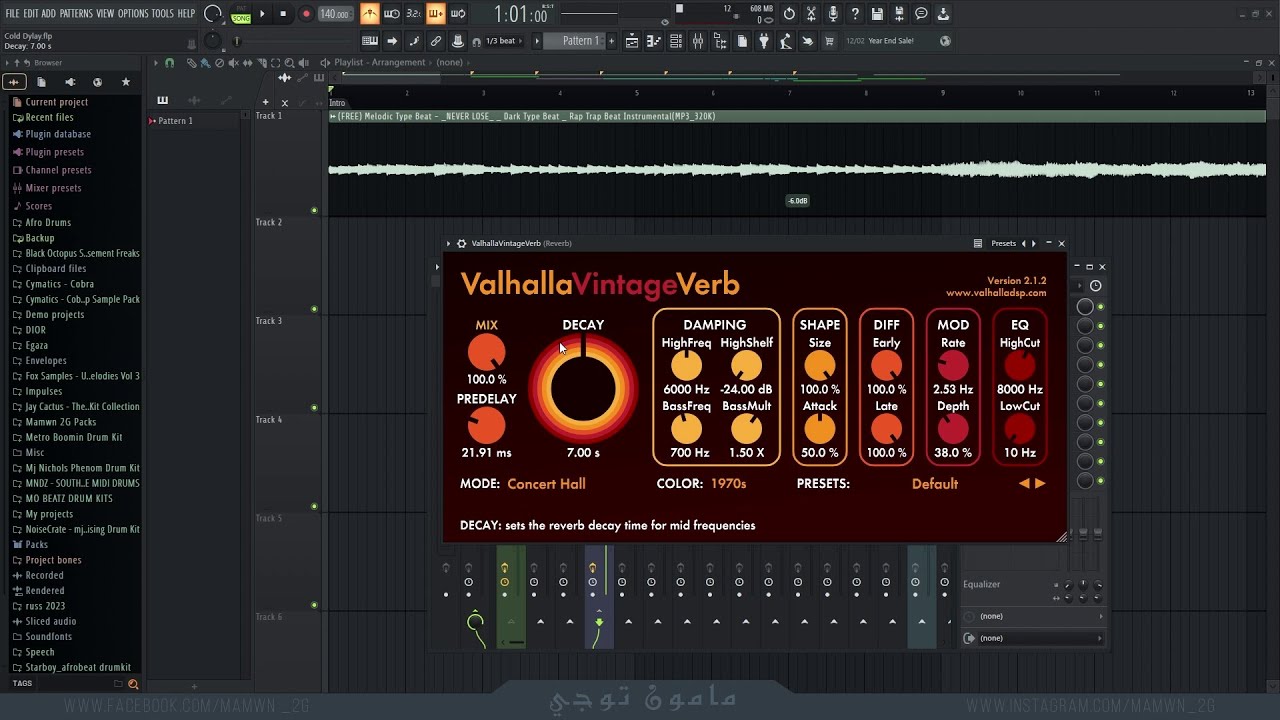Click the plugin gear settings icon
Screen dimensions: 1280x720
click(461, 243)
